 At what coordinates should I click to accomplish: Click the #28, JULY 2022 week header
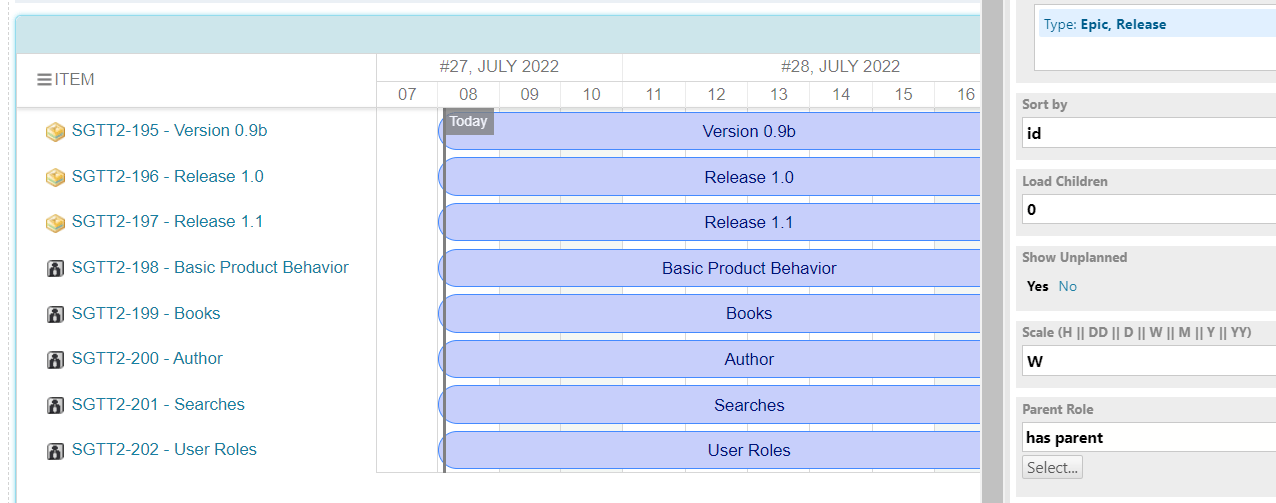[x=840, y=67]
